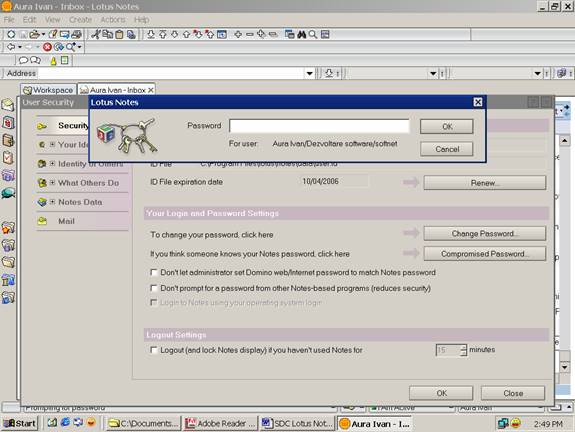Image resolution: width=575 pixels, height=432 pixels.
Task: Click the yellow person icon in chat toolbar
Action: [53, 61]
